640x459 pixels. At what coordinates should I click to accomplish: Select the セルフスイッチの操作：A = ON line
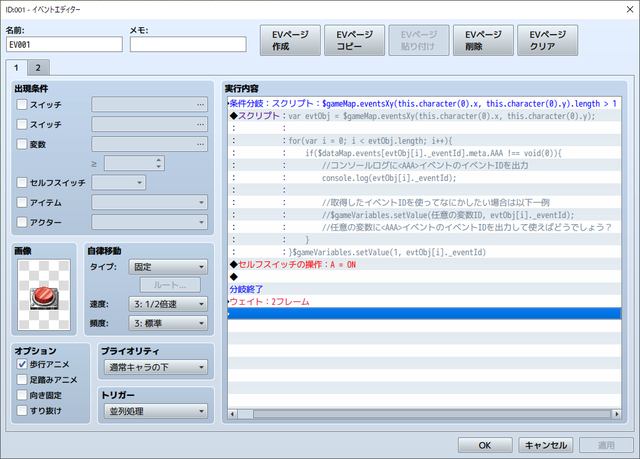tap(424, 264)
